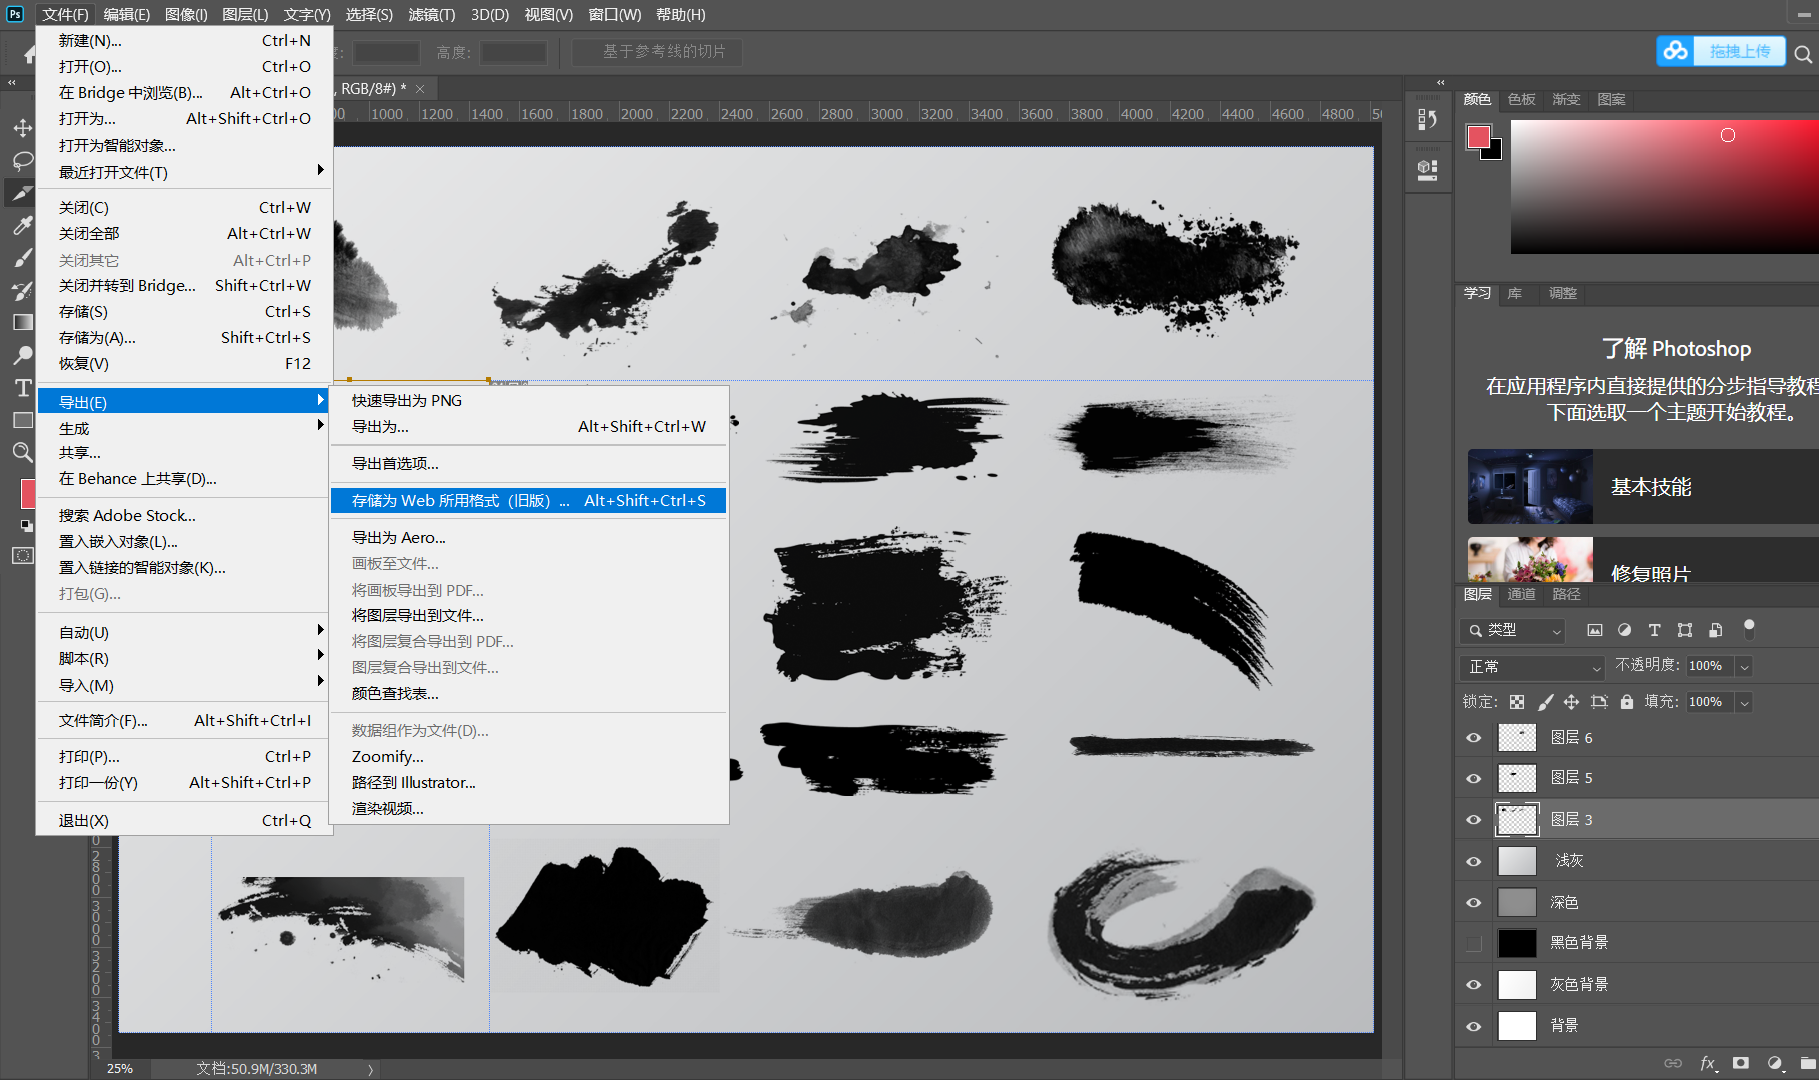Click the red foreground color swatch in Color panel
This screenshot has height=1080, width=1819.
coord(1479,137)
